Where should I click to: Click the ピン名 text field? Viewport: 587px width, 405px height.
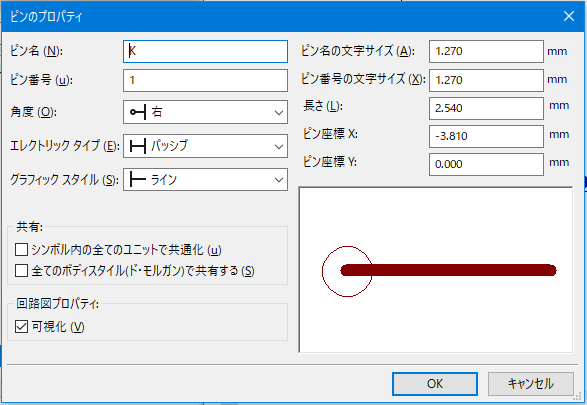[x=205, y=51]
